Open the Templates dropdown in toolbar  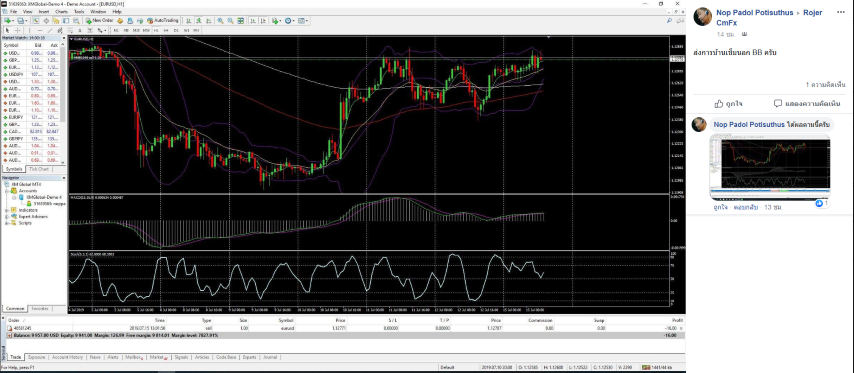coord(303,21)
